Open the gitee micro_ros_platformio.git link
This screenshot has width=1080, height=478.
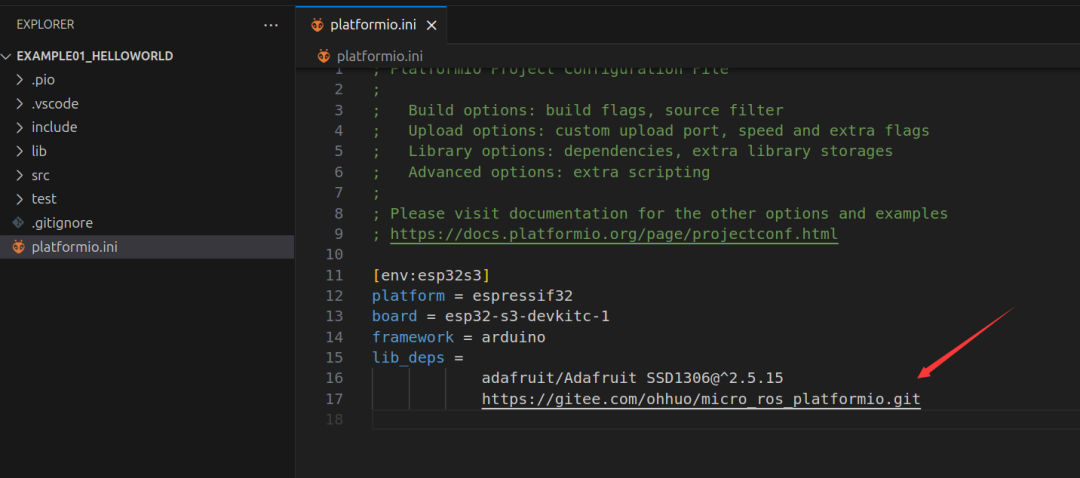click(701, 399)
